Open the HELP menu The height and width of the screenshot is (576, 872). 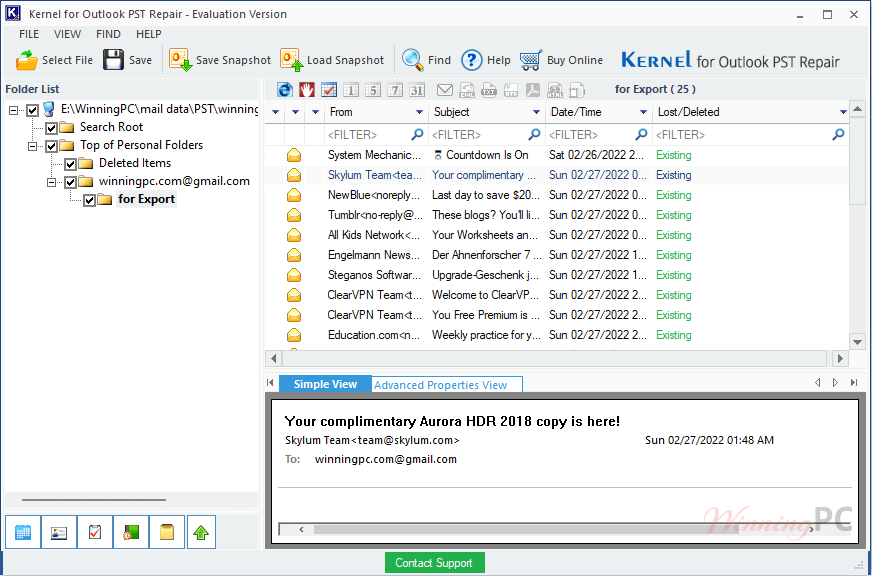(x=148, y=34)
